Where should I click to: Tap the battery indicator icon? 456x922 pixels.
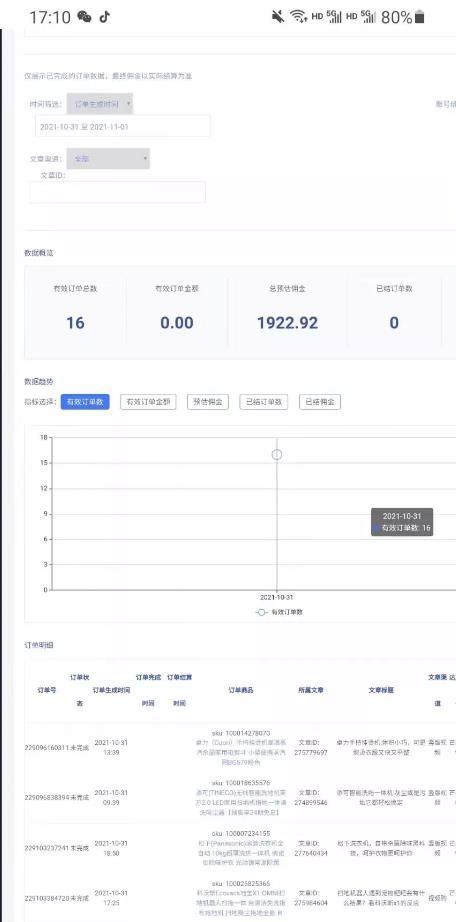point(420,16)
